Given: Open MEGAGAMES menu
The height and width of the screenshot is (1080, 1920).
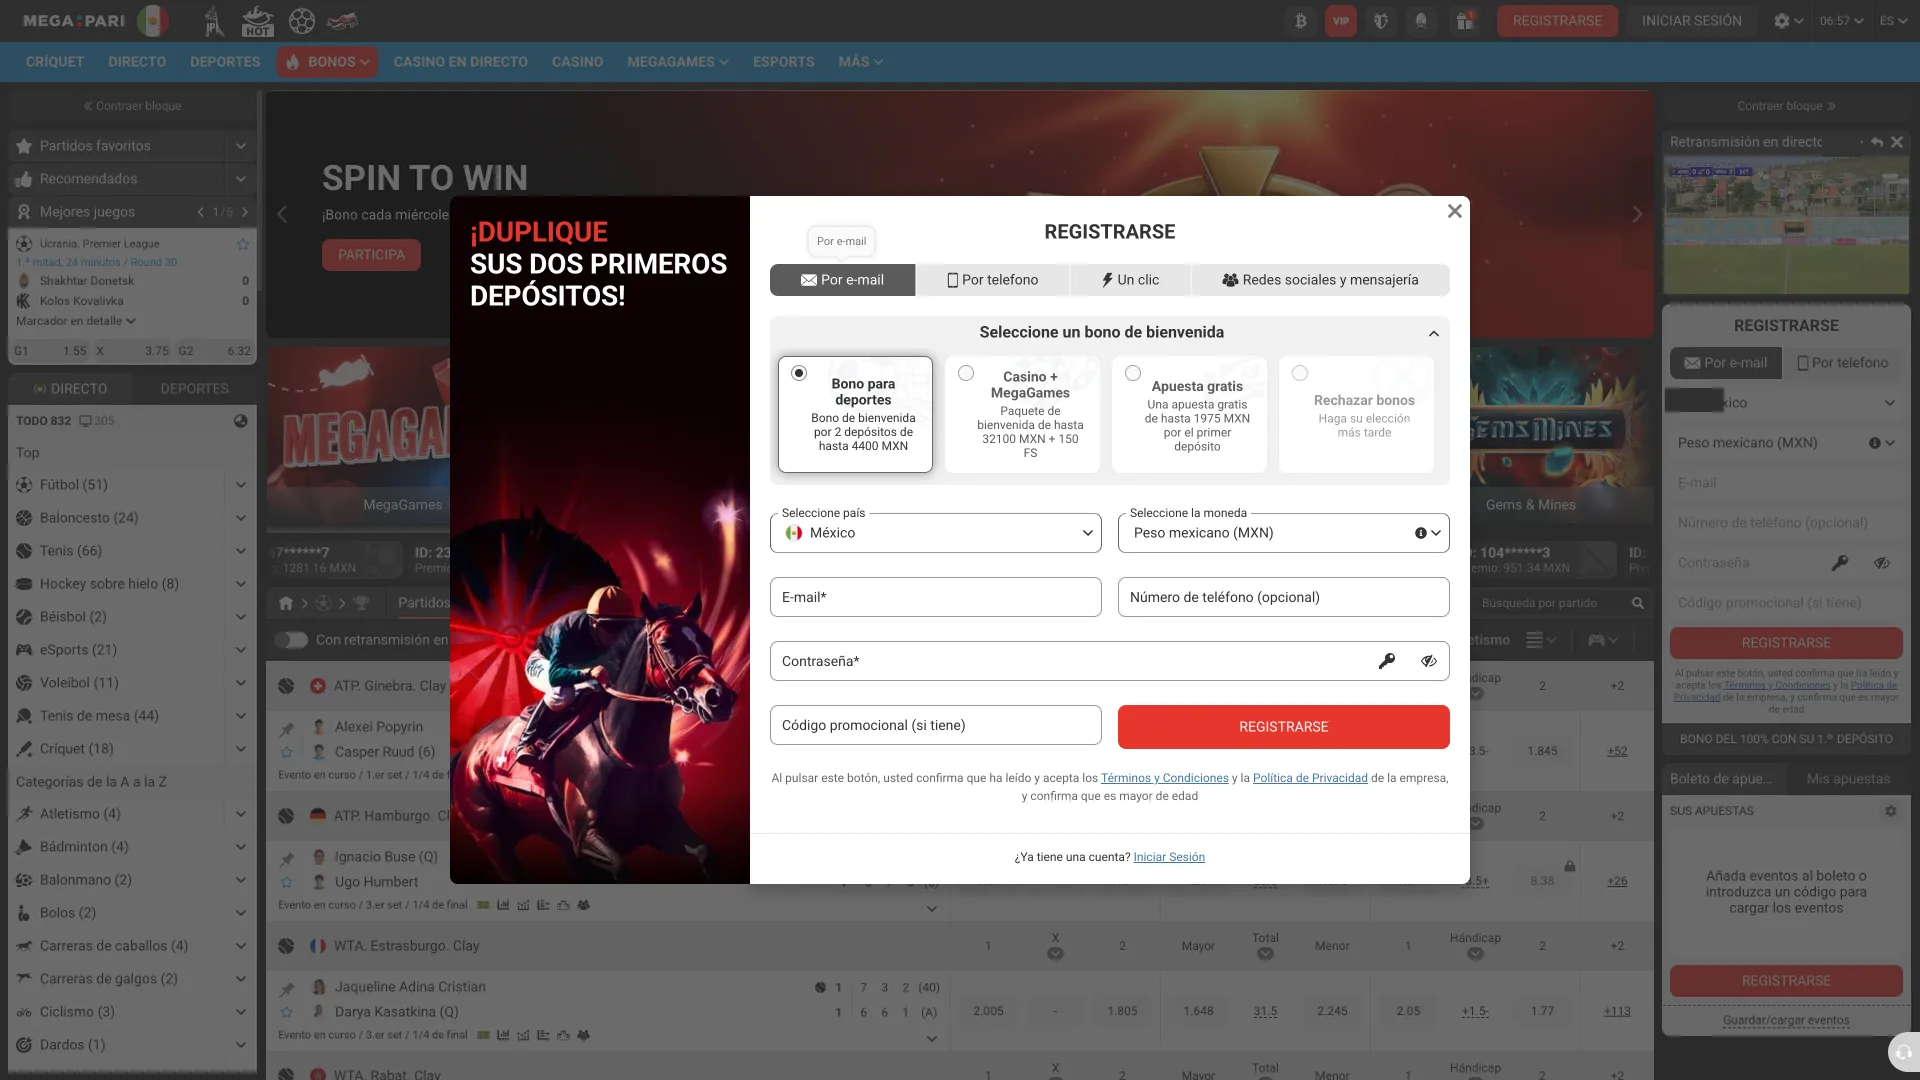Looking at the screenshot, I should [677, 62].
